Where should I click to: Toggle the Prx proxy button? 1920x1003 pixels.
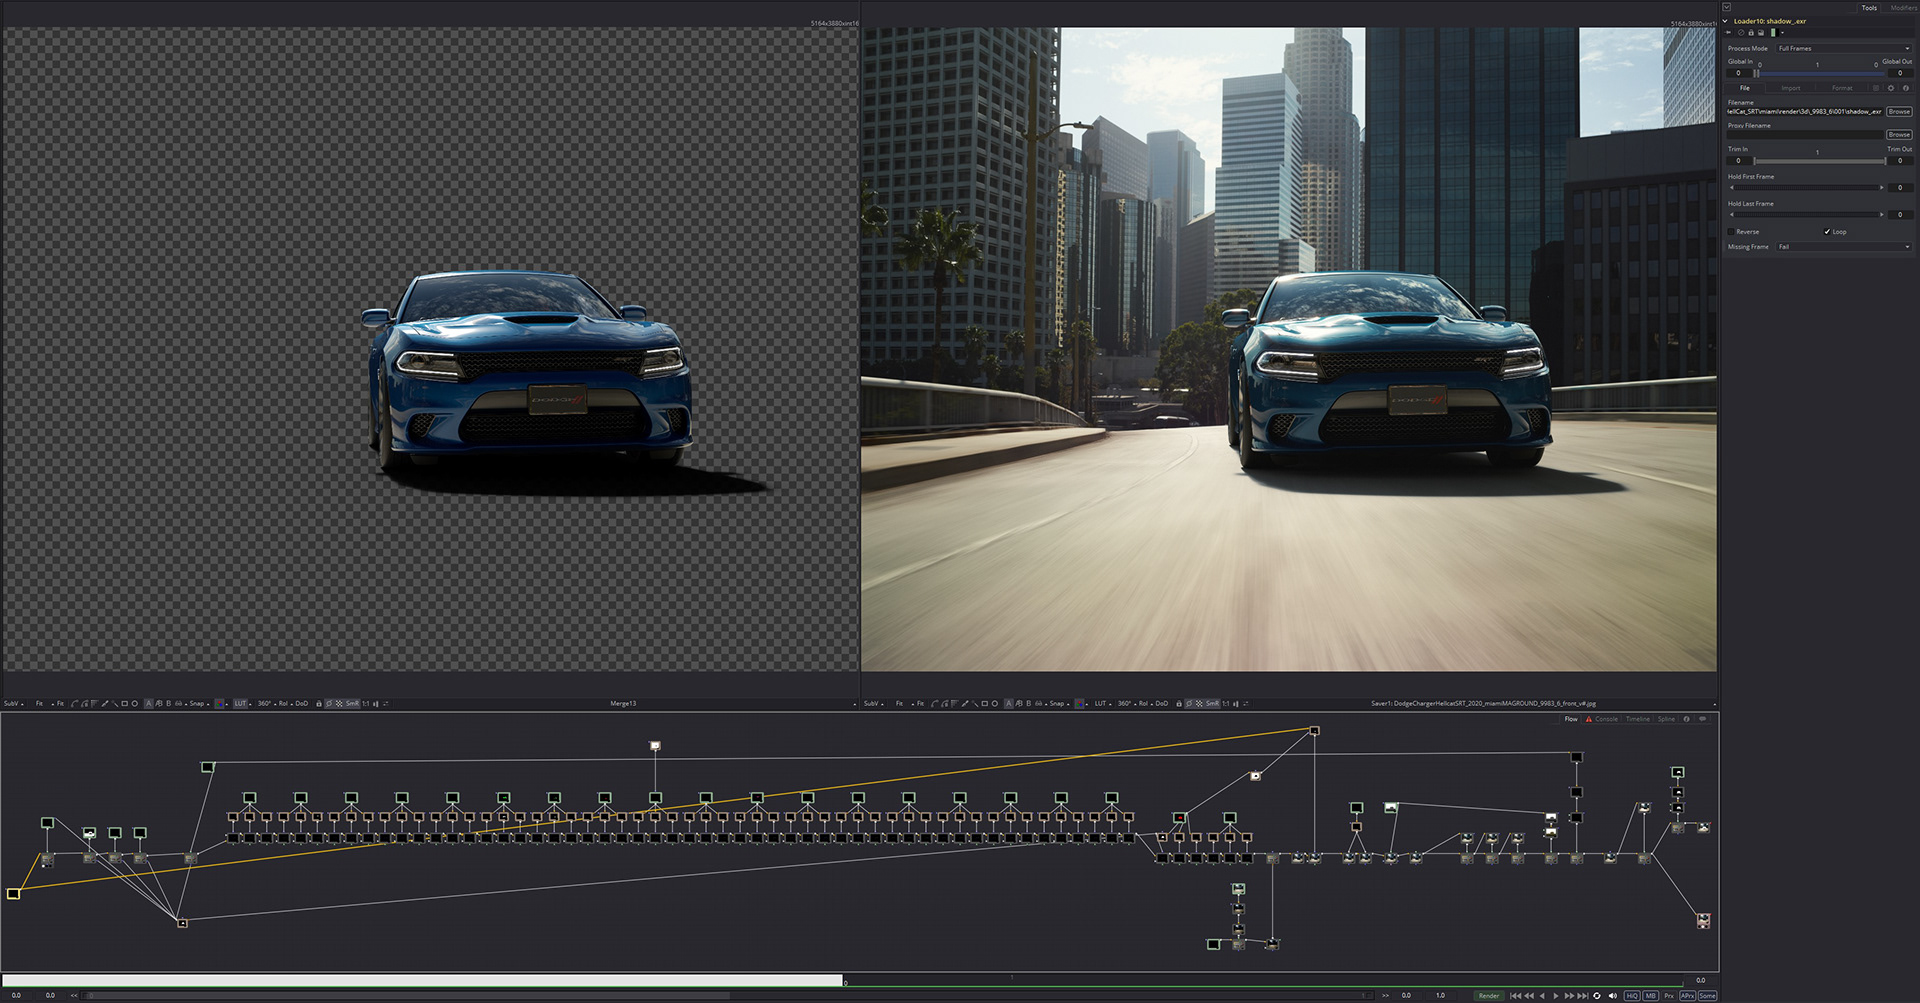point(1669,996)
